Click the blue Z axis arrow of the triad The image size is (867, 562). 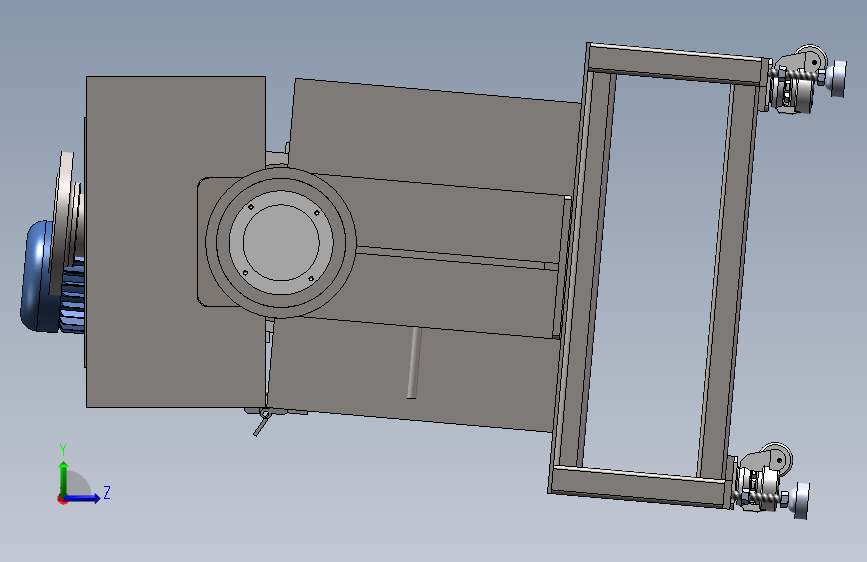[x=83, y=498]
